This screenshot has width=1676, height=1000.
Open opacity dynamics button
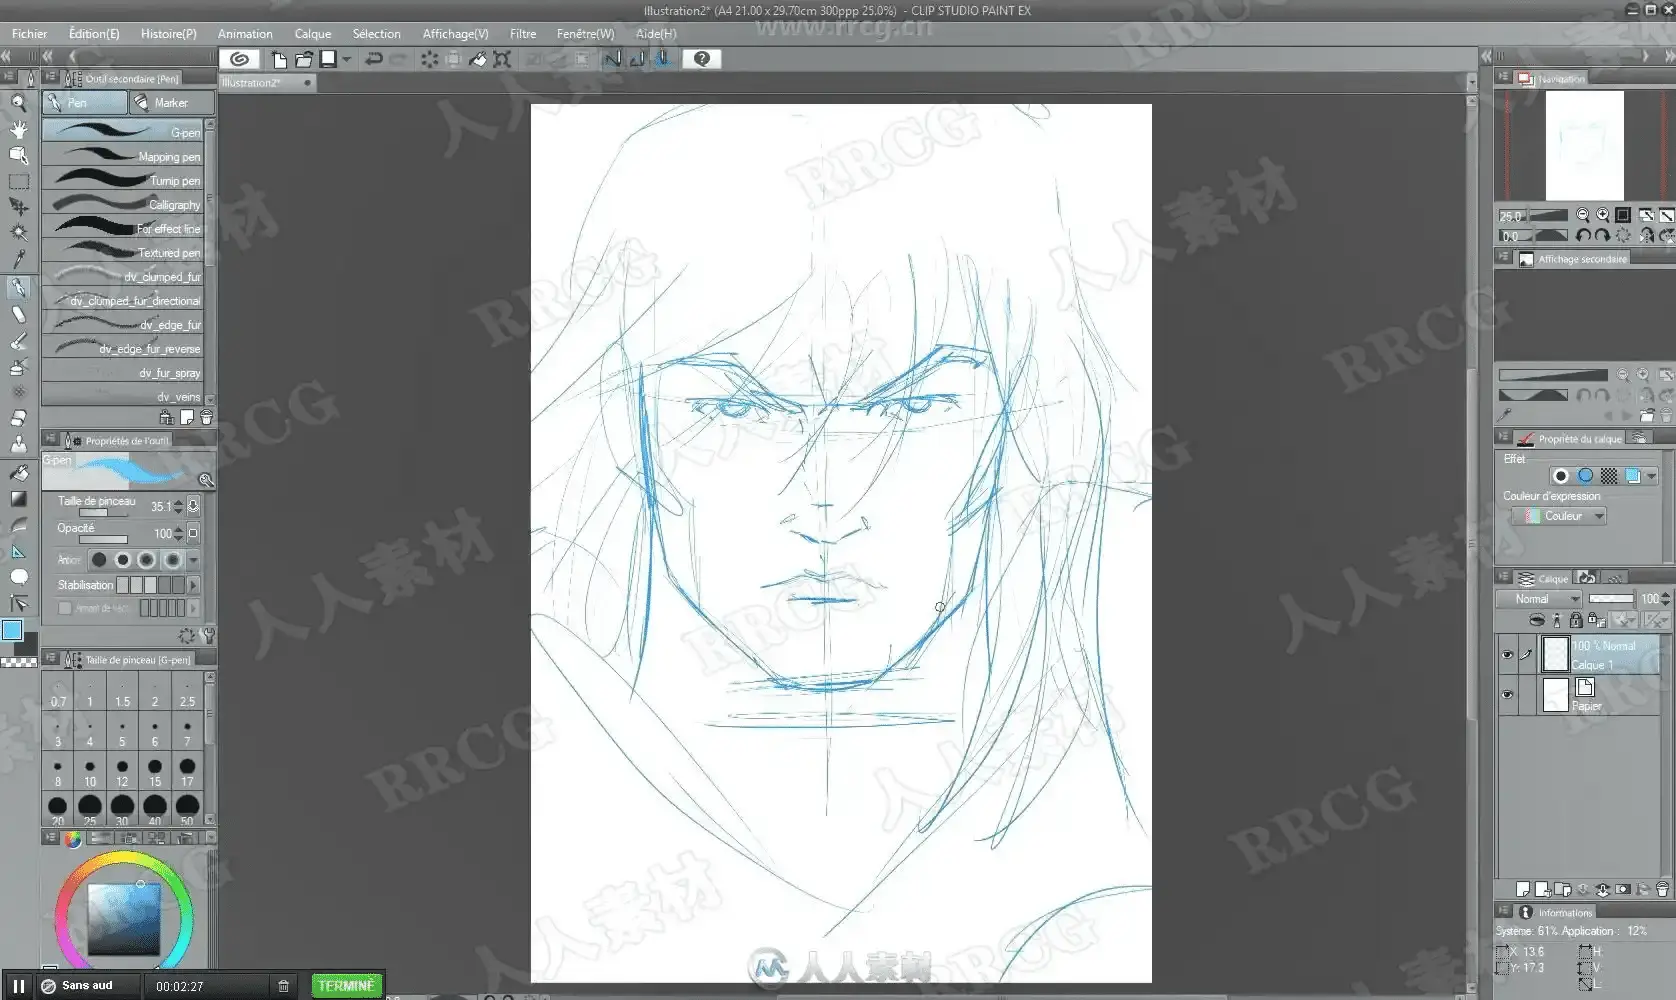point(193,533)
